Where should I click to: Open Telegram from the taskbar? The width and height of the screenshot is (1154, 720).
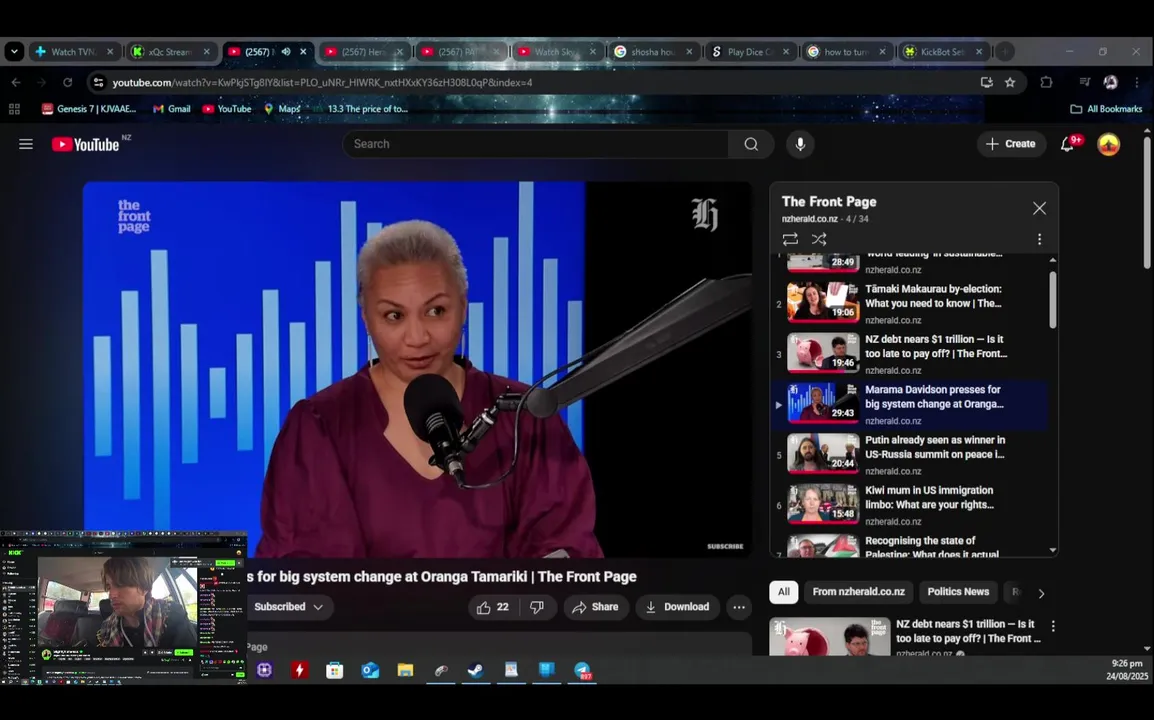click(583, 670)
